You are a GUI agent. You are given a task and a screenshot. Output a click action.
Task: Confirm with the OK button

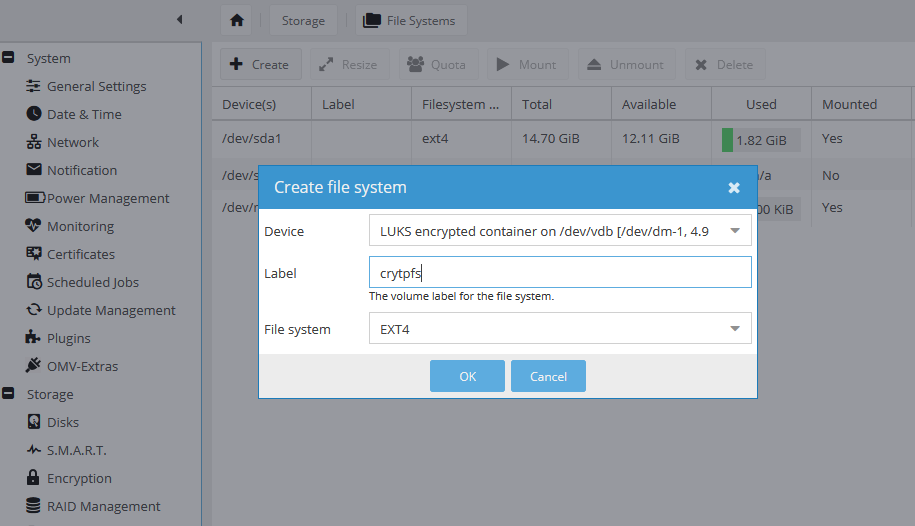[x=467, y=376]
